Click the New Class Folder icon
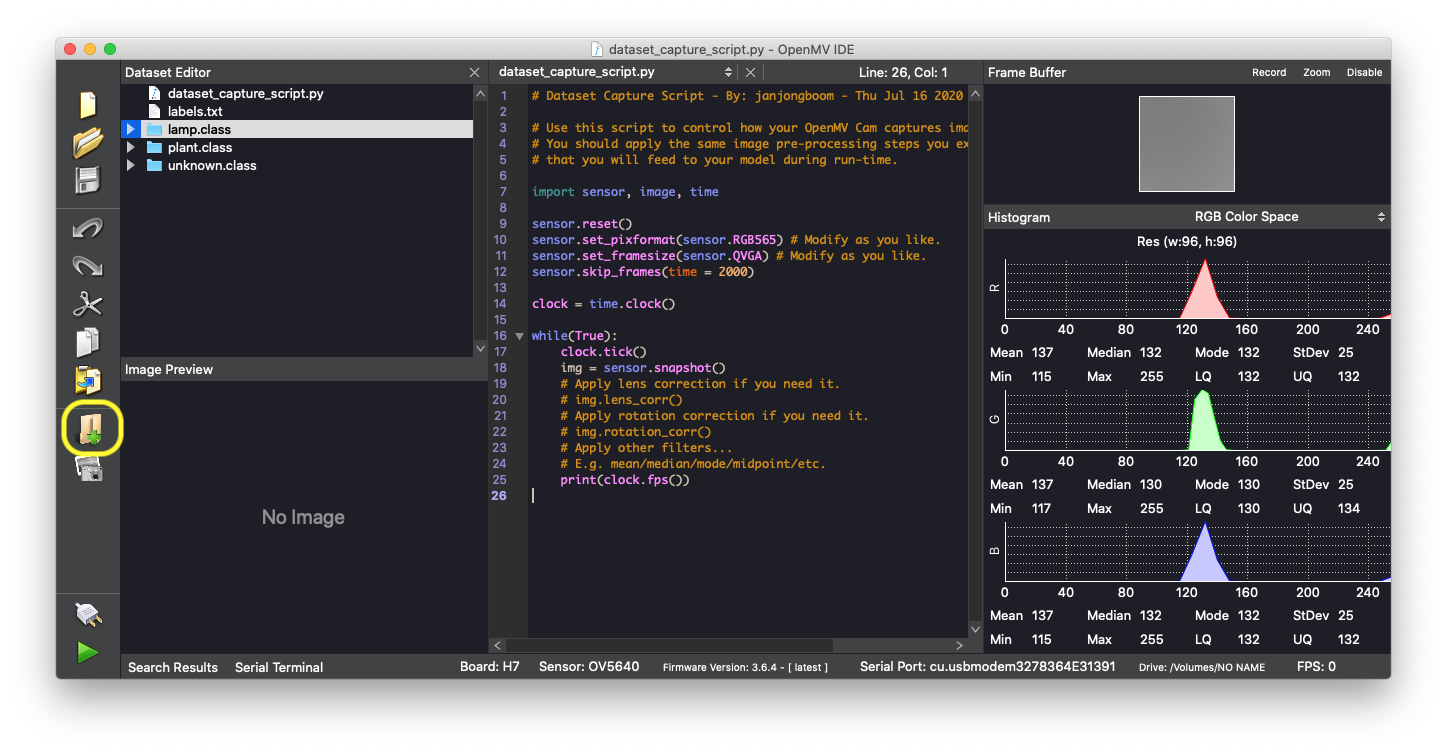The width and height of the screenshot is (1447, 753). [x=91, y=429]
